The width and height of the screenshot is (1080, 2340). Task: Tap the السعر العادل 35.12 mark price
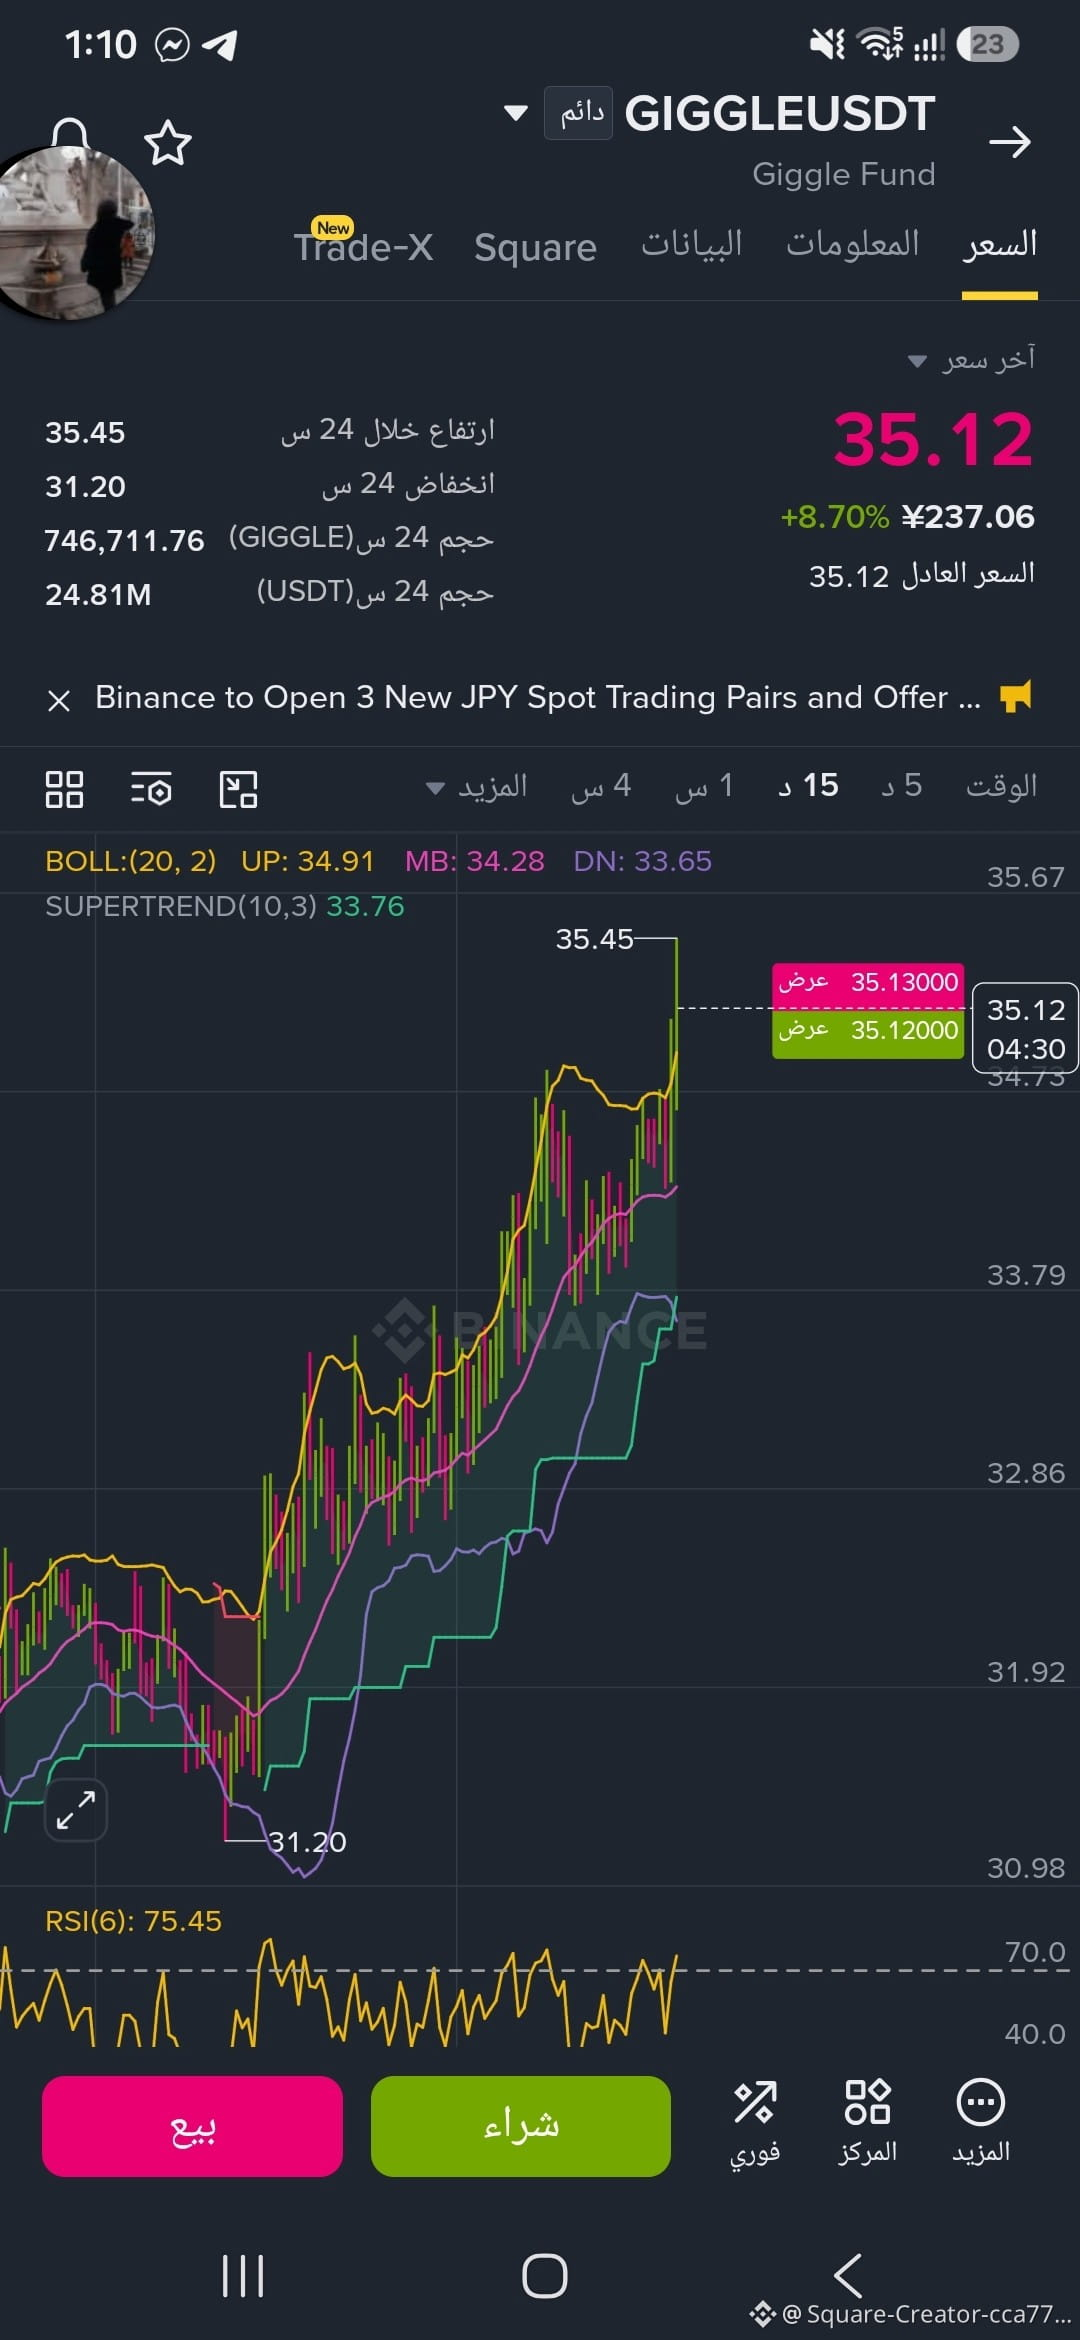point(922,575)
